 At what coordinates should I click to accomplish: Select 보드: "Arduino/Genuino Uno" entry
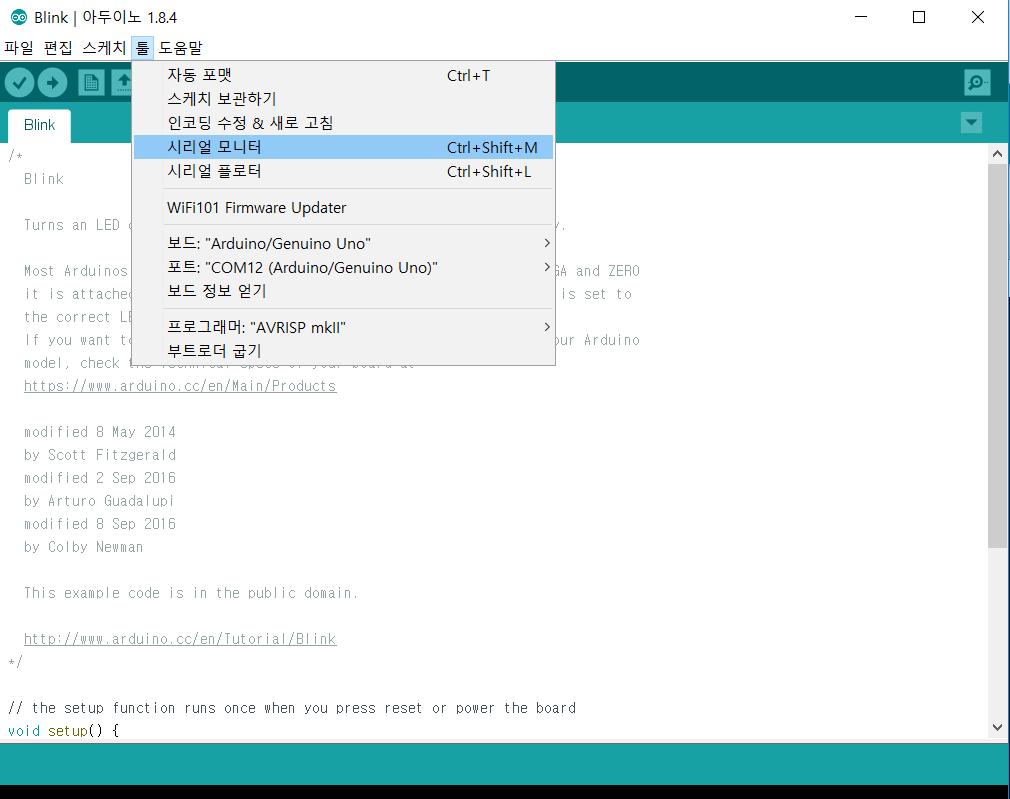tap(343, 243)
